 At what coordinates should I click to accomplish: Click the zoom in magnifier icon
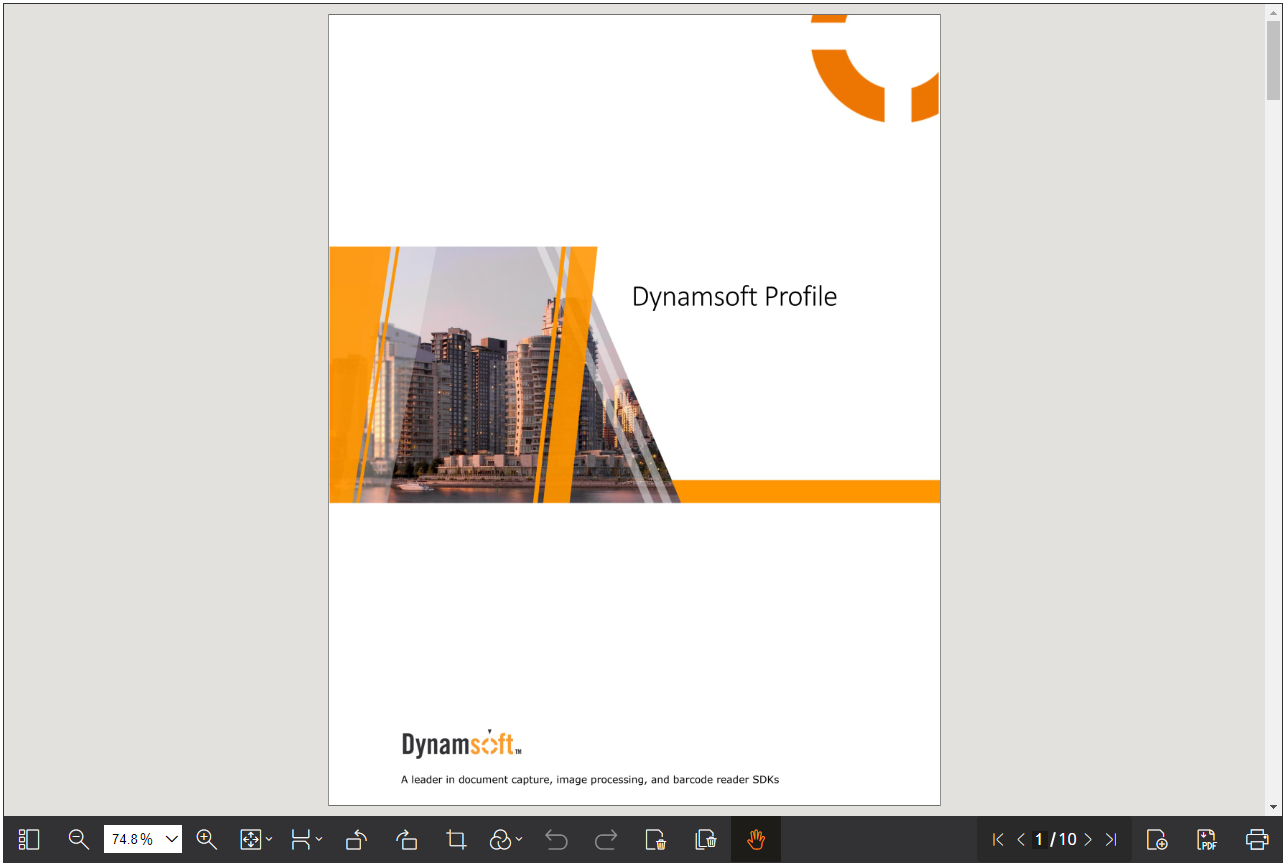(x=207, y=840)
